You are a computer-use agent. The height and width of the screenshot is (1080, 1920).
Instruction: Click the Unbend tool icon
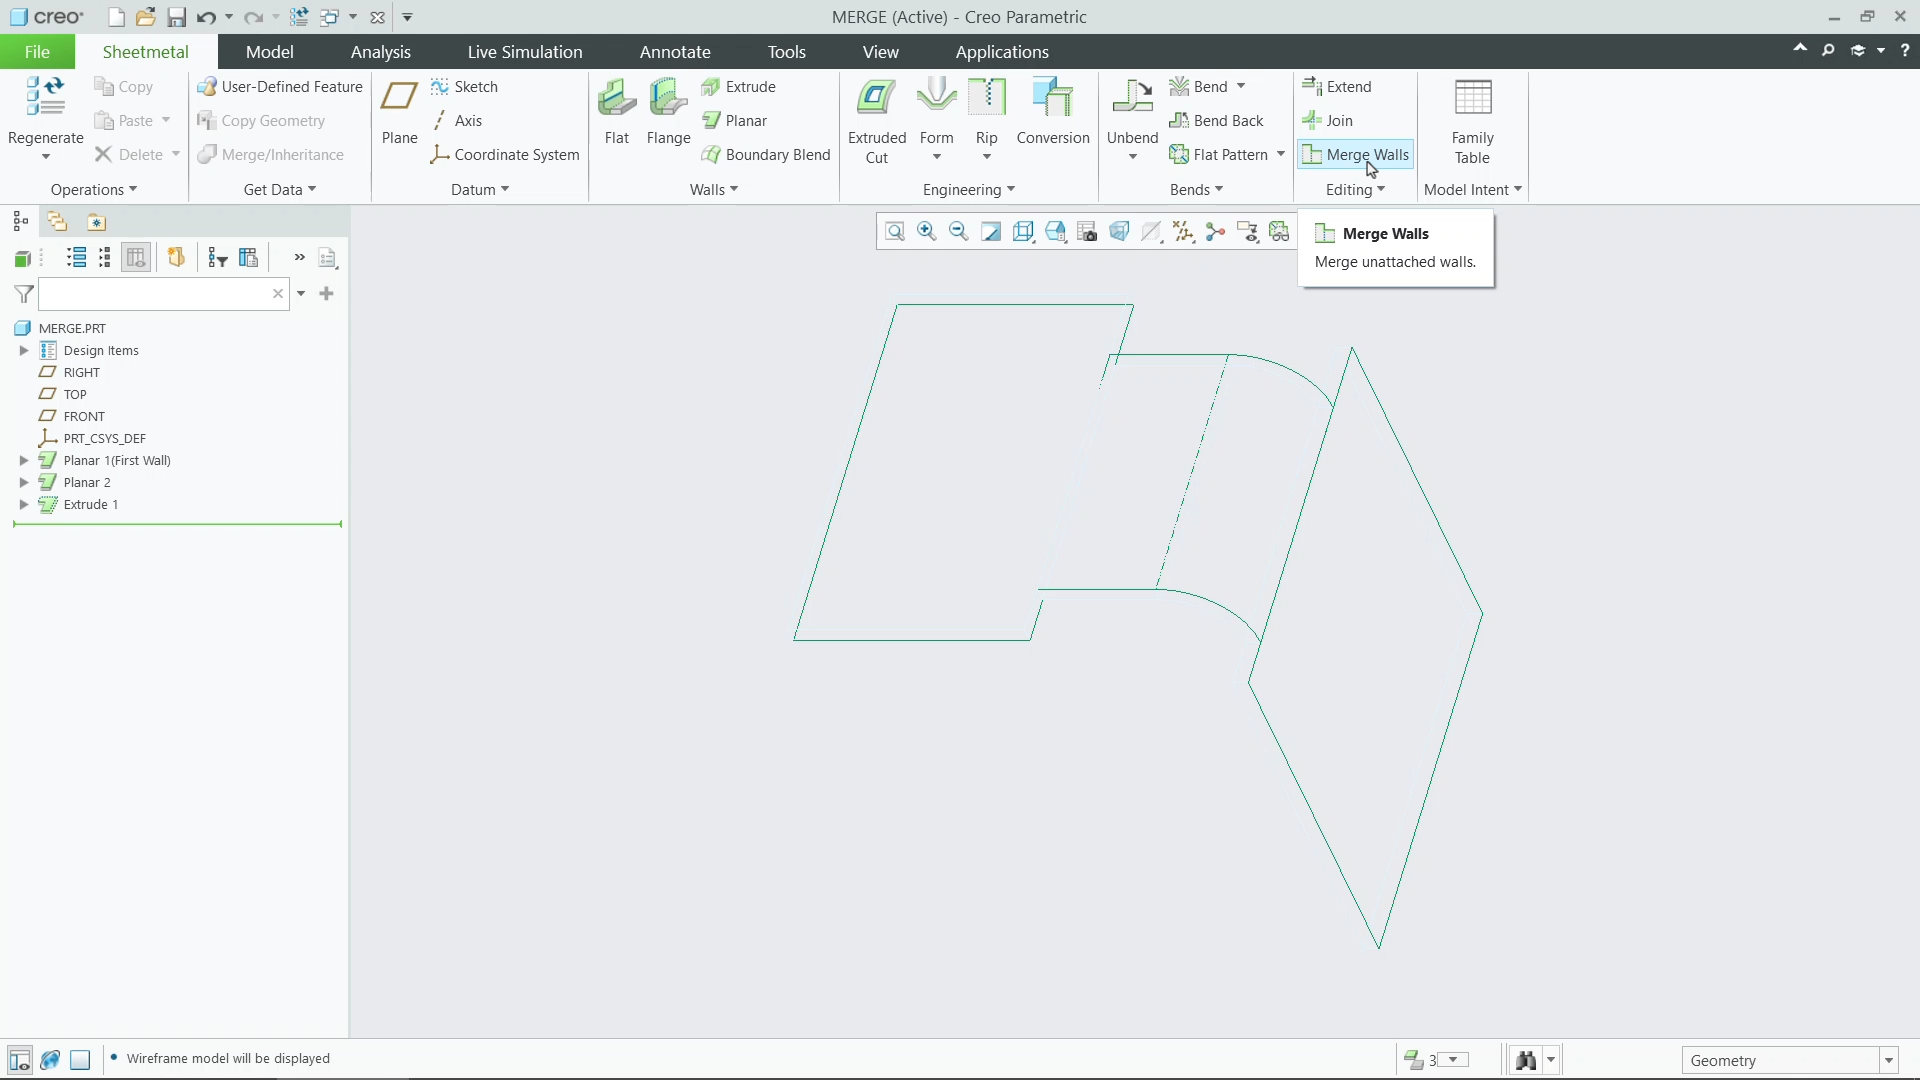(1132, 97)
